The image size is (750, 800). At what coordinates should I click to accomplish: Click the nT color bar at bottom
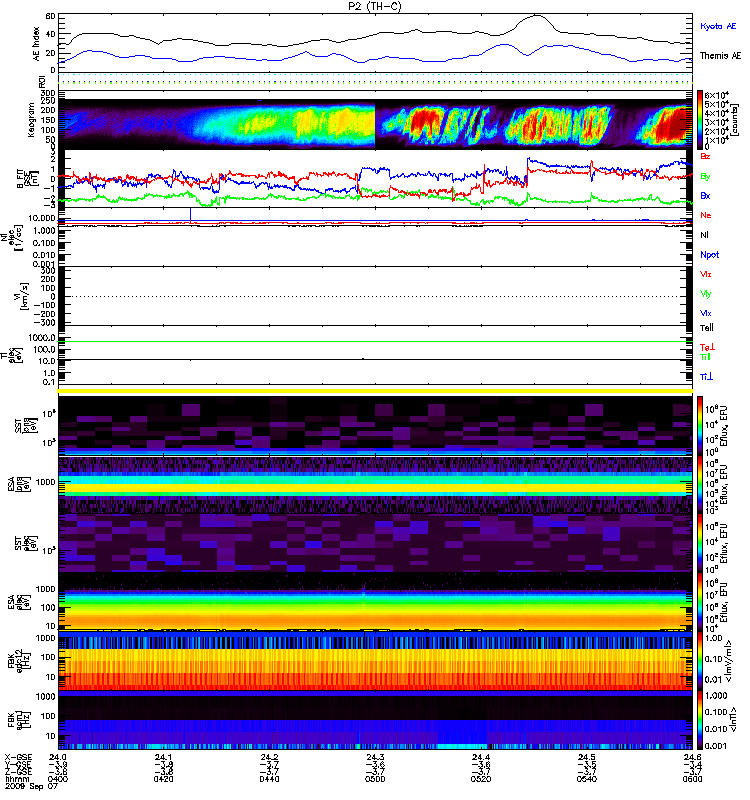click(x=700, y=720)
